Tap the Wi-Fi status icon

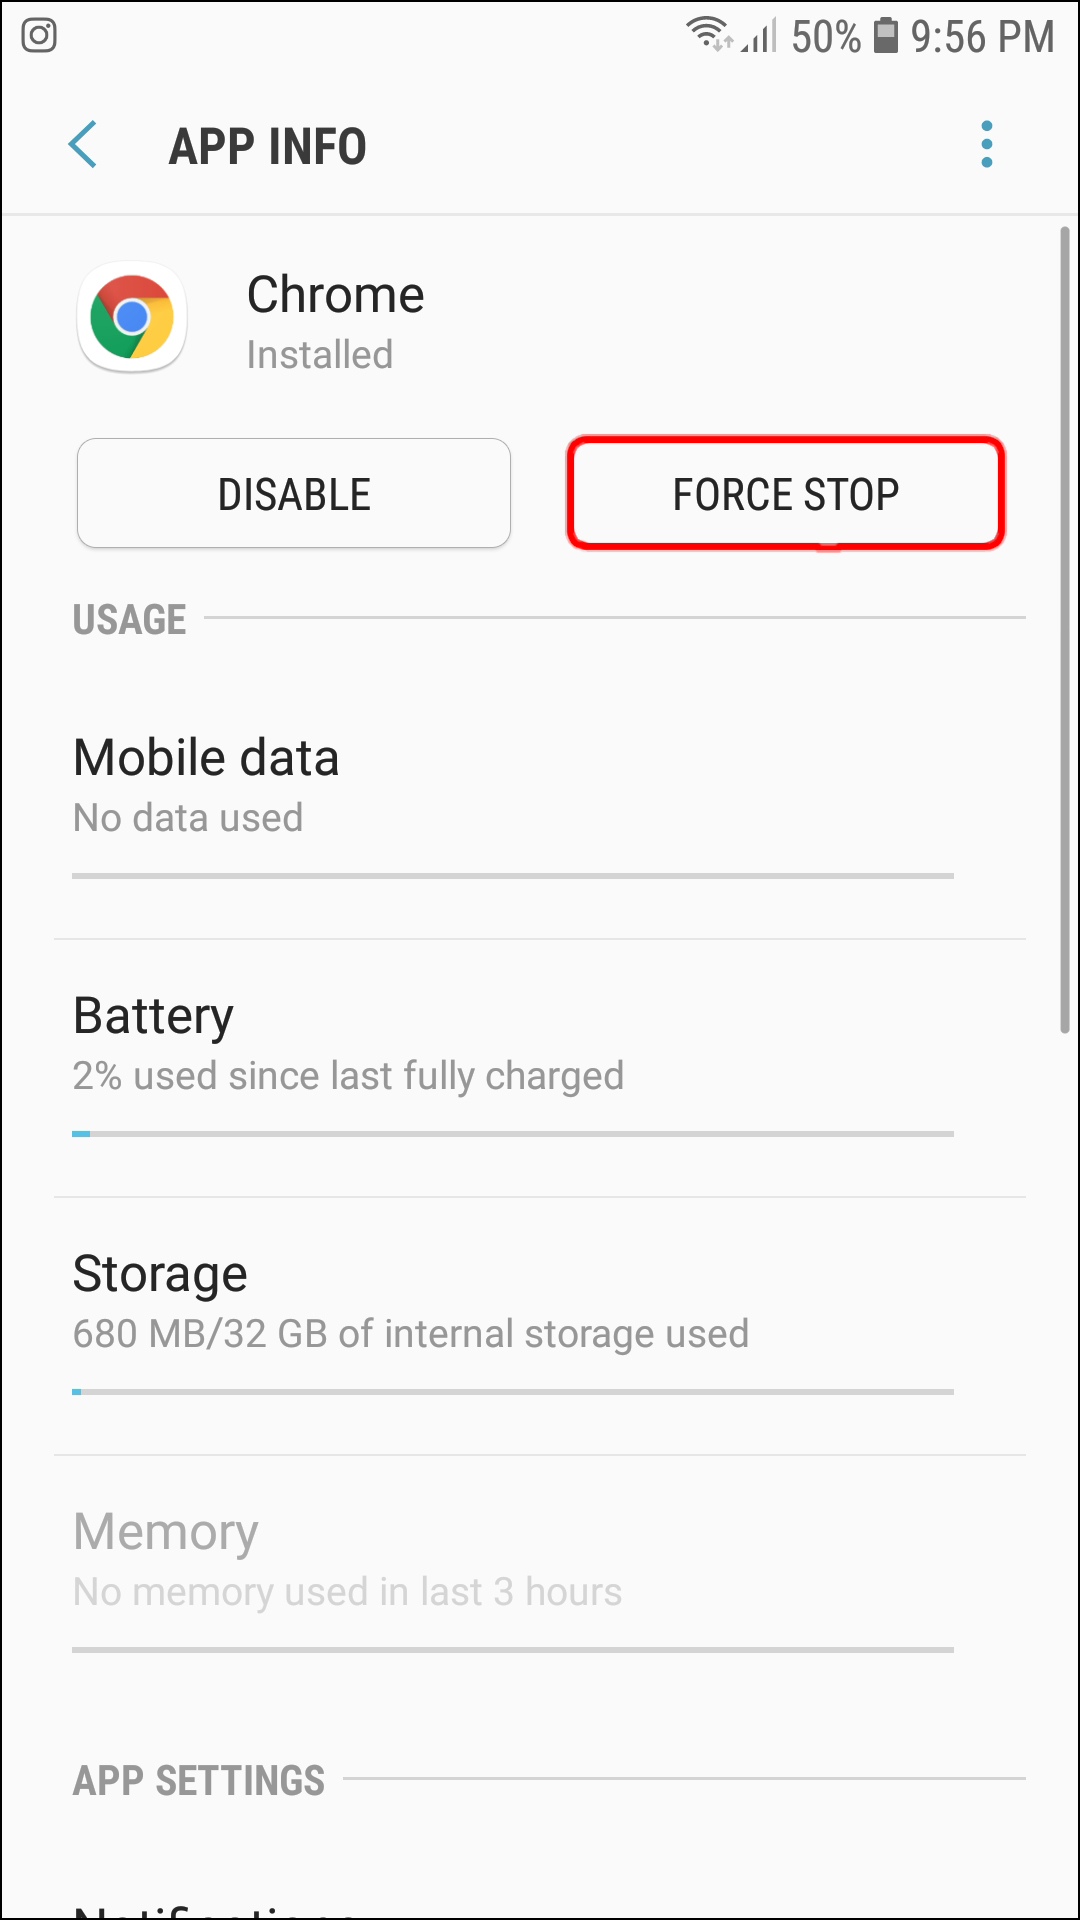(708, 34)
